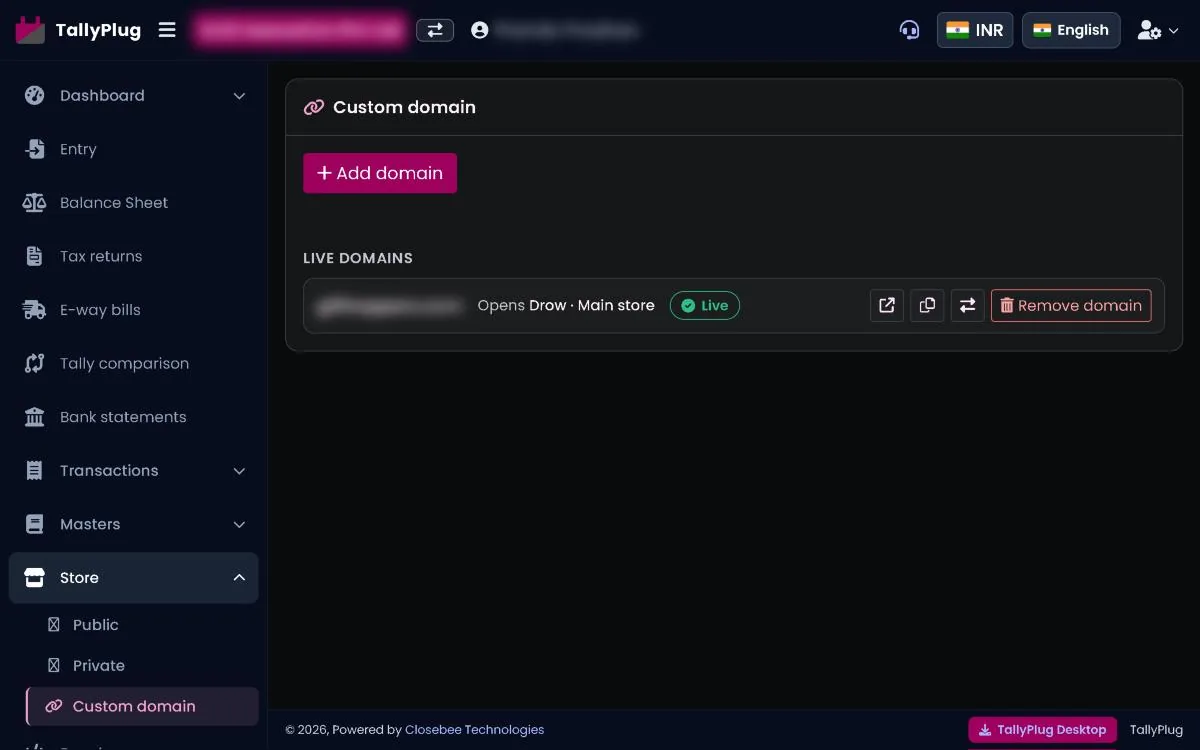Open the headset support icon
Viewport: 1200px width, 750px height.
click(909, 30)
